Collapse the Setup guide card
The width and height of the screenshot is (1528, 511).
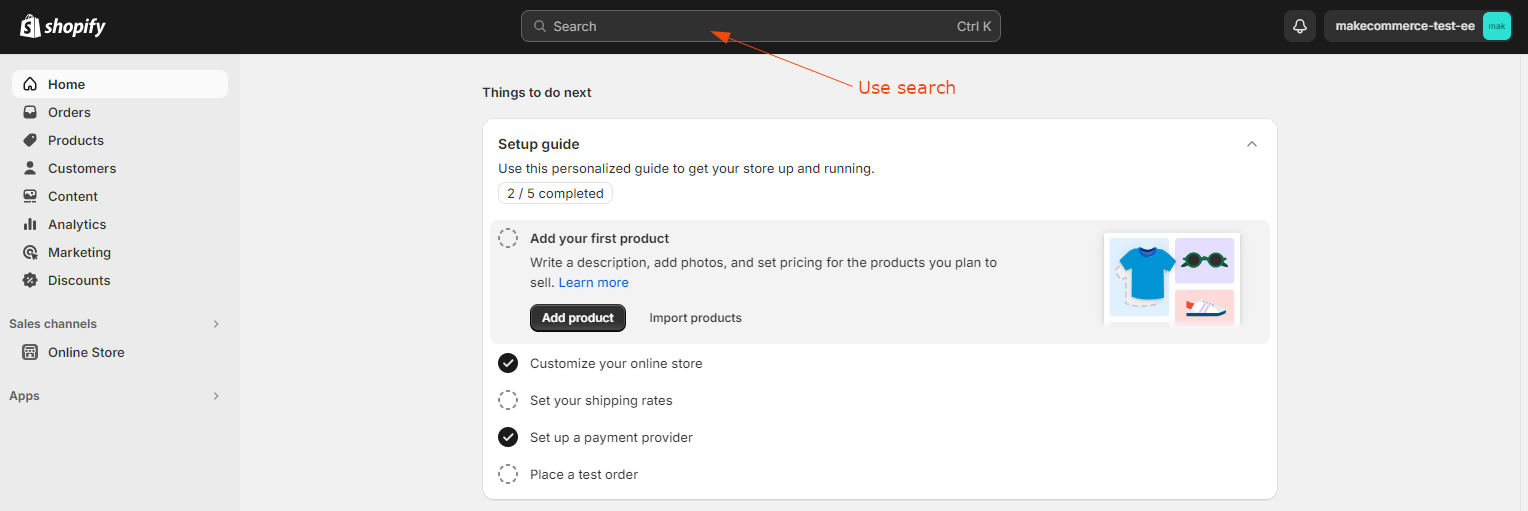point(1252,144)
